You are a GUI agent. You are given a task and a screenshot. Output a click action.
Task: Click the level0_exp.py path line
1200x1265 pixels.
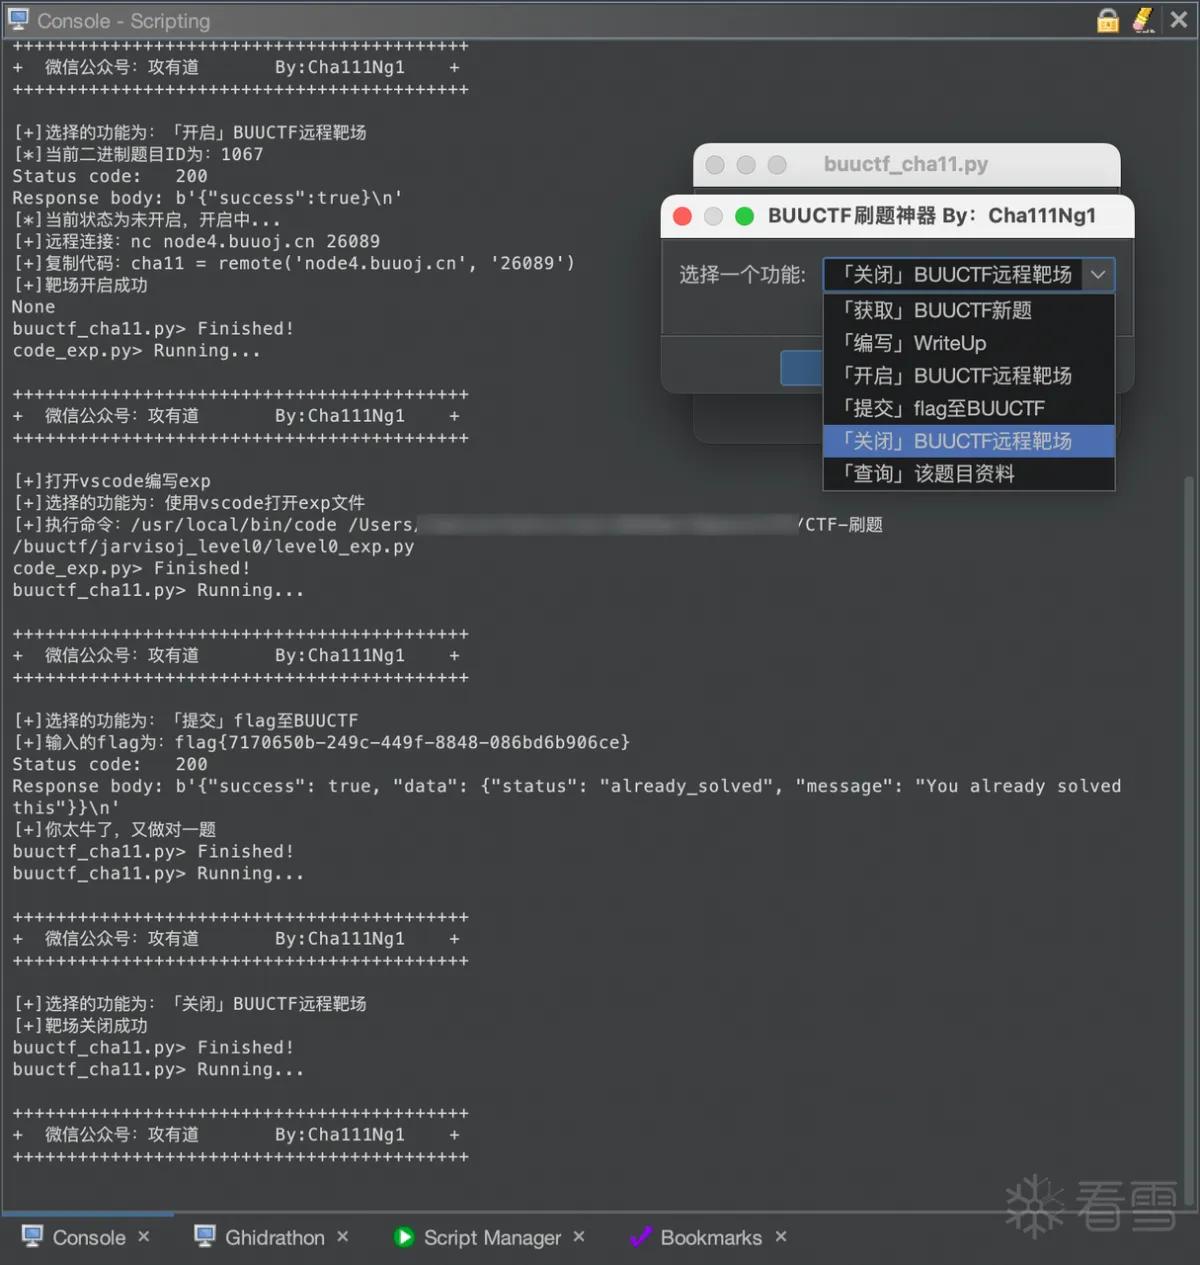(213, 546)
